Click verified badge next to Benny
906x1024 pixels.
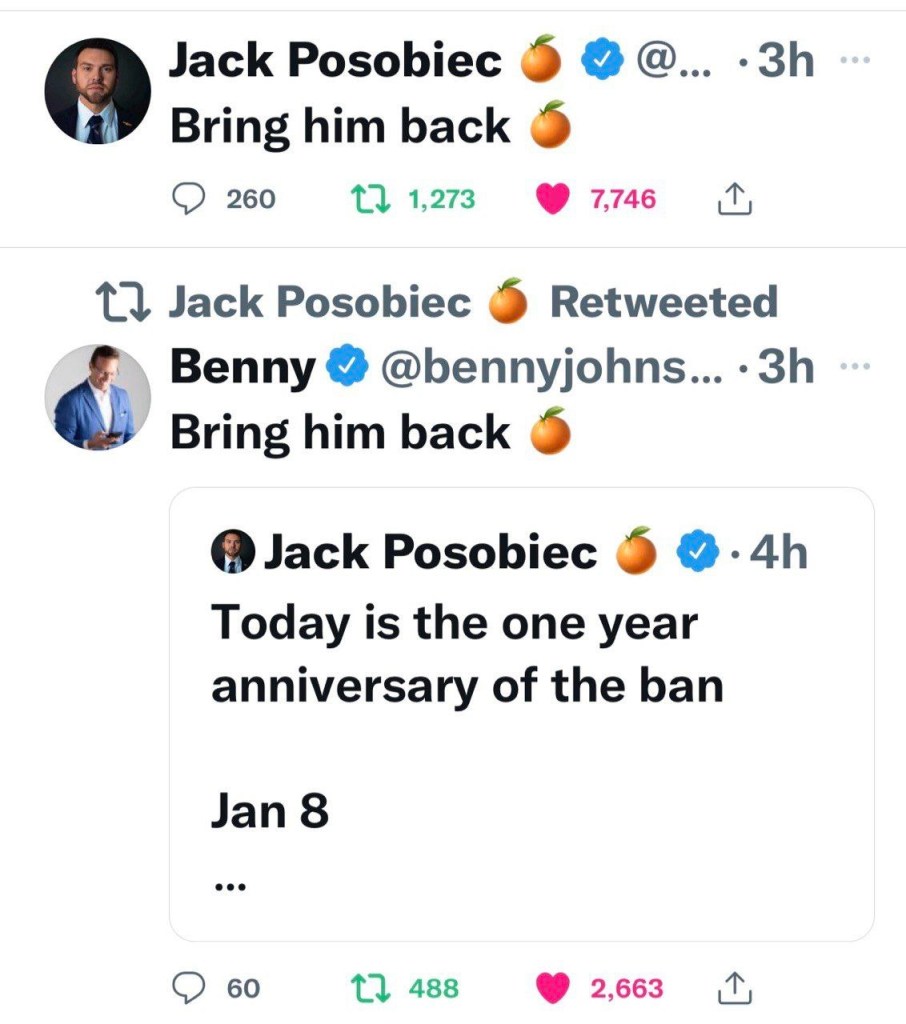[348, 366]
